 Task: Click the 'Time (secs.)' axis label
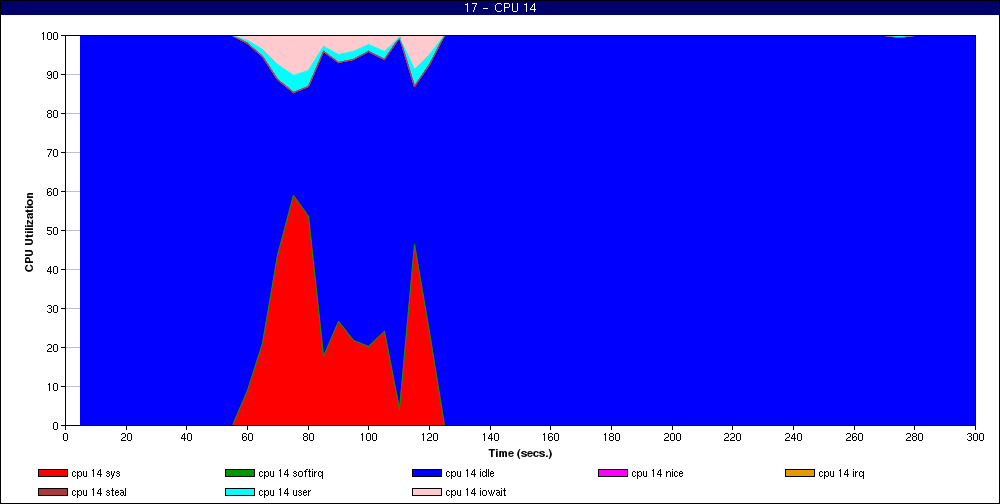pyautogui.click(x=520, y=454)
